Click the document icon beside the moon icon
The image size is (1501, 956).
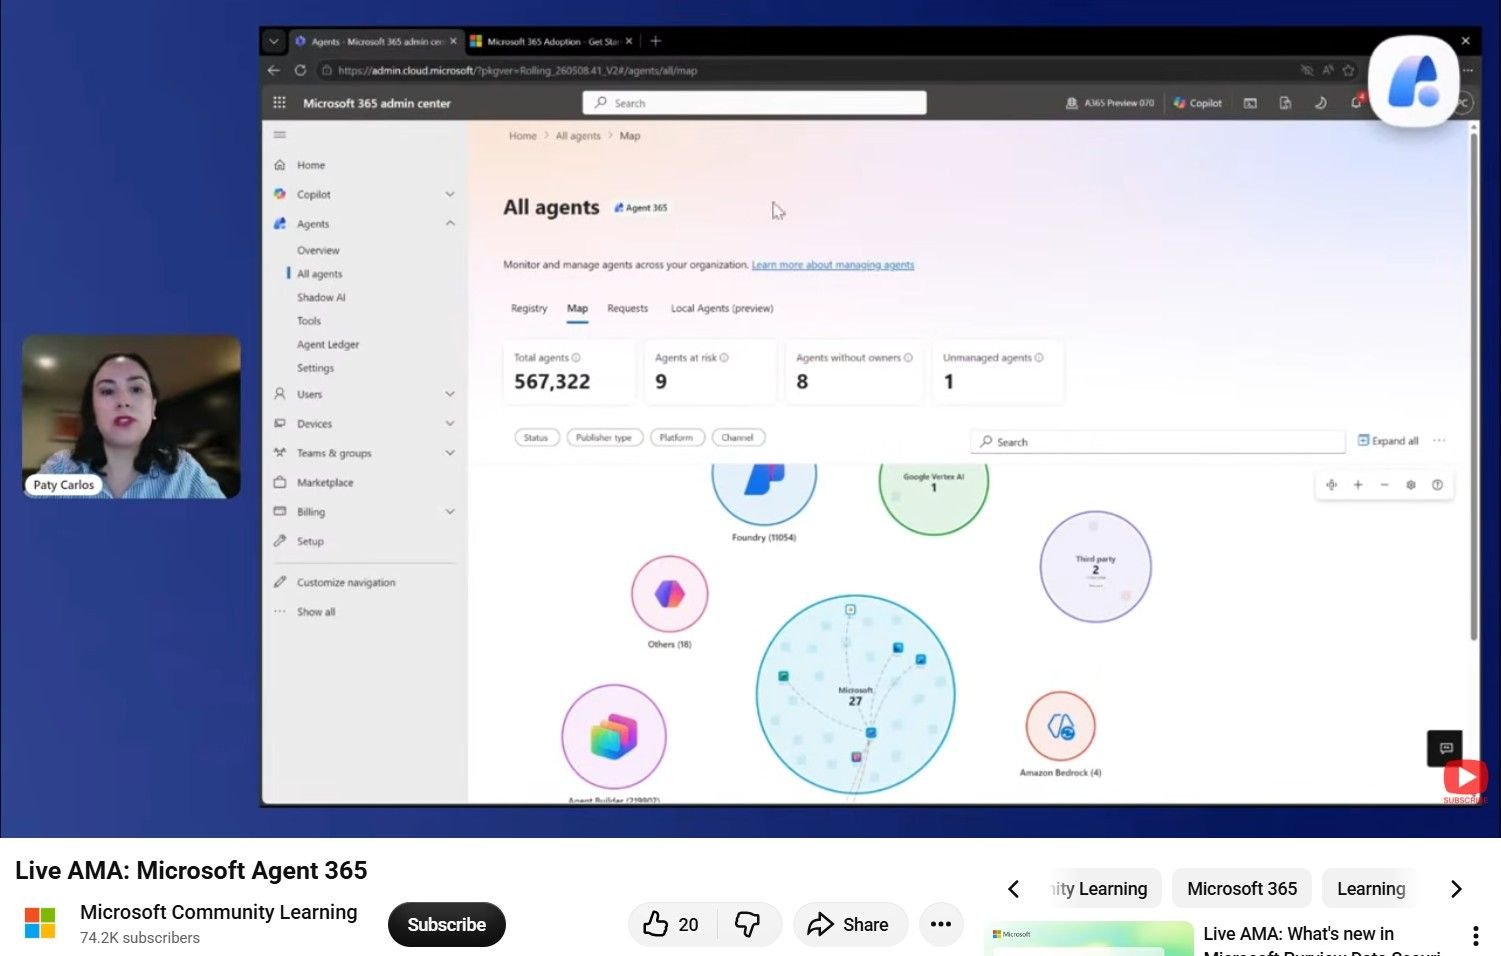(1285, 103)
